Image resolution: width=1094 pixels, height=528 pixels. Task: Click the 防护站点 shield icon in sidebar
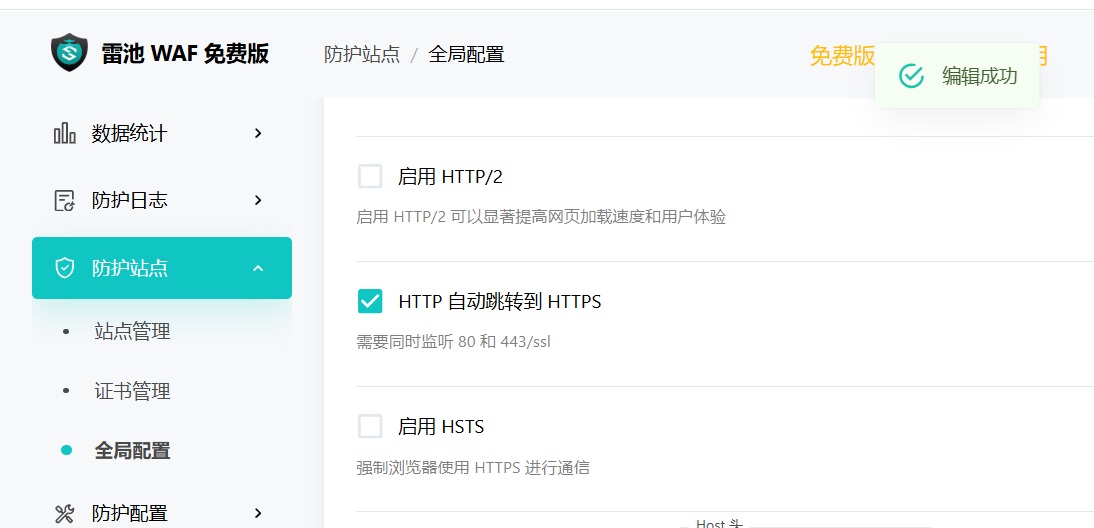64,268
